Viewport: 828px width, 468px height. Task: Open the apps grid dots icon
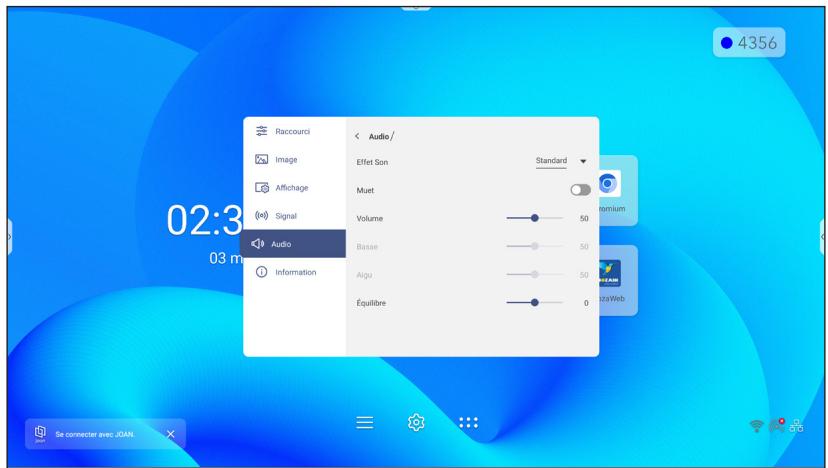(x=468, y=423)
